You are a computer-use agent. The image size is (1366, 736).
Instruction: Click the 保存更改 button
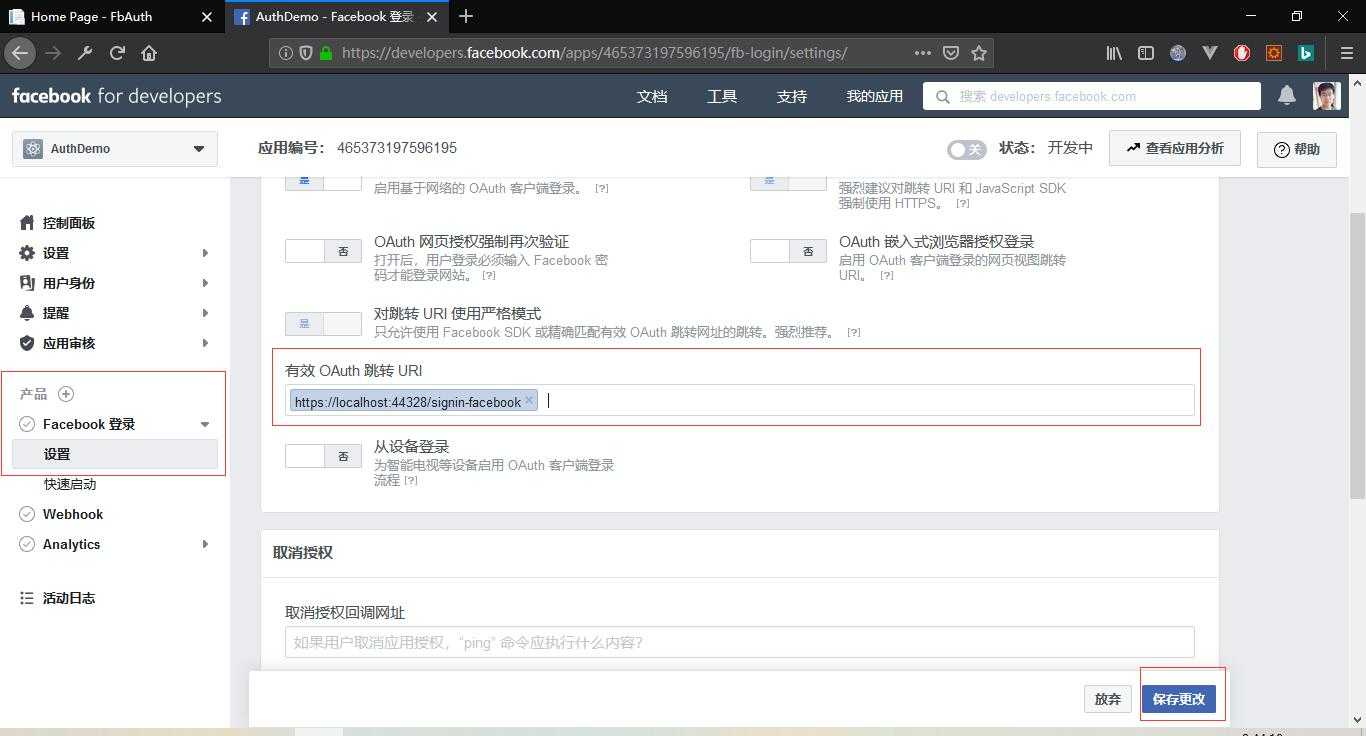[x=1179, y=699]
